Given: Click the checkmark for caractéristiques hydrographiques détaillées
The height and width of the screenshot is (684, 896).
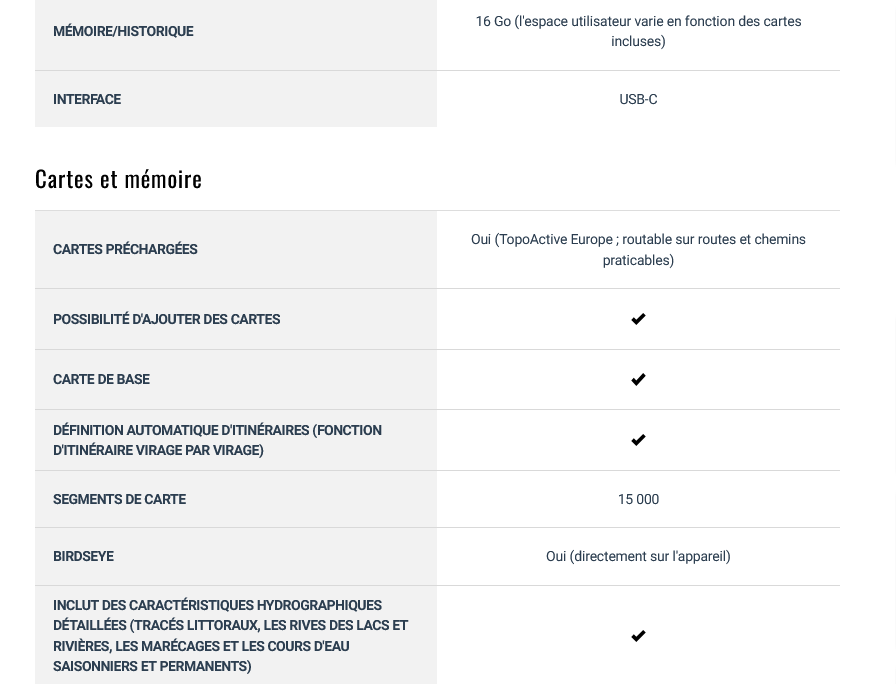Looking at the screenshot, I should [638, 635].
